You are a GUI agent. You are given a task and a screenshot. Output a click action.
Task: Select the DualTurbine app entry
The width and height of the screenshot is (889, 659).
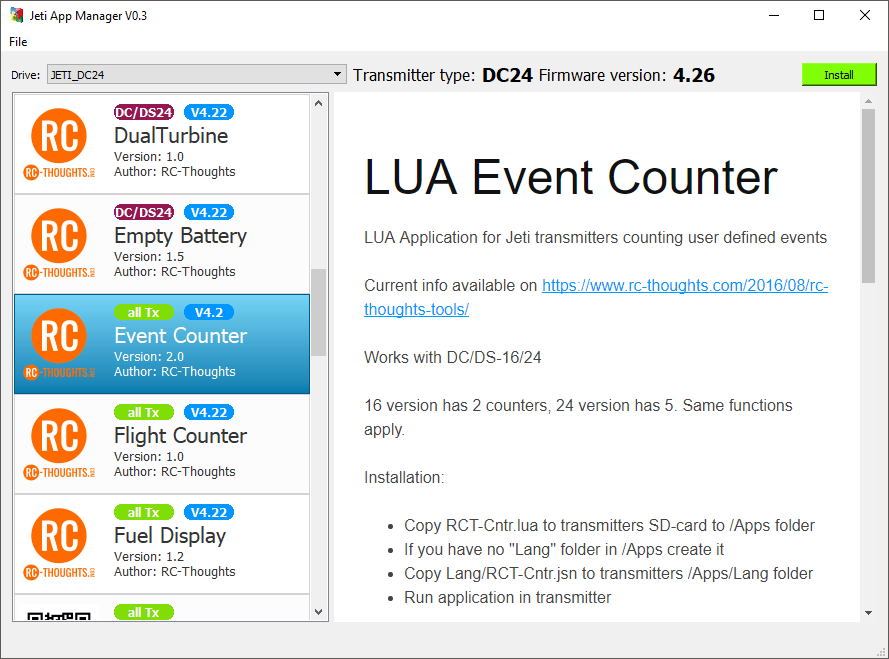pos(162,144)
